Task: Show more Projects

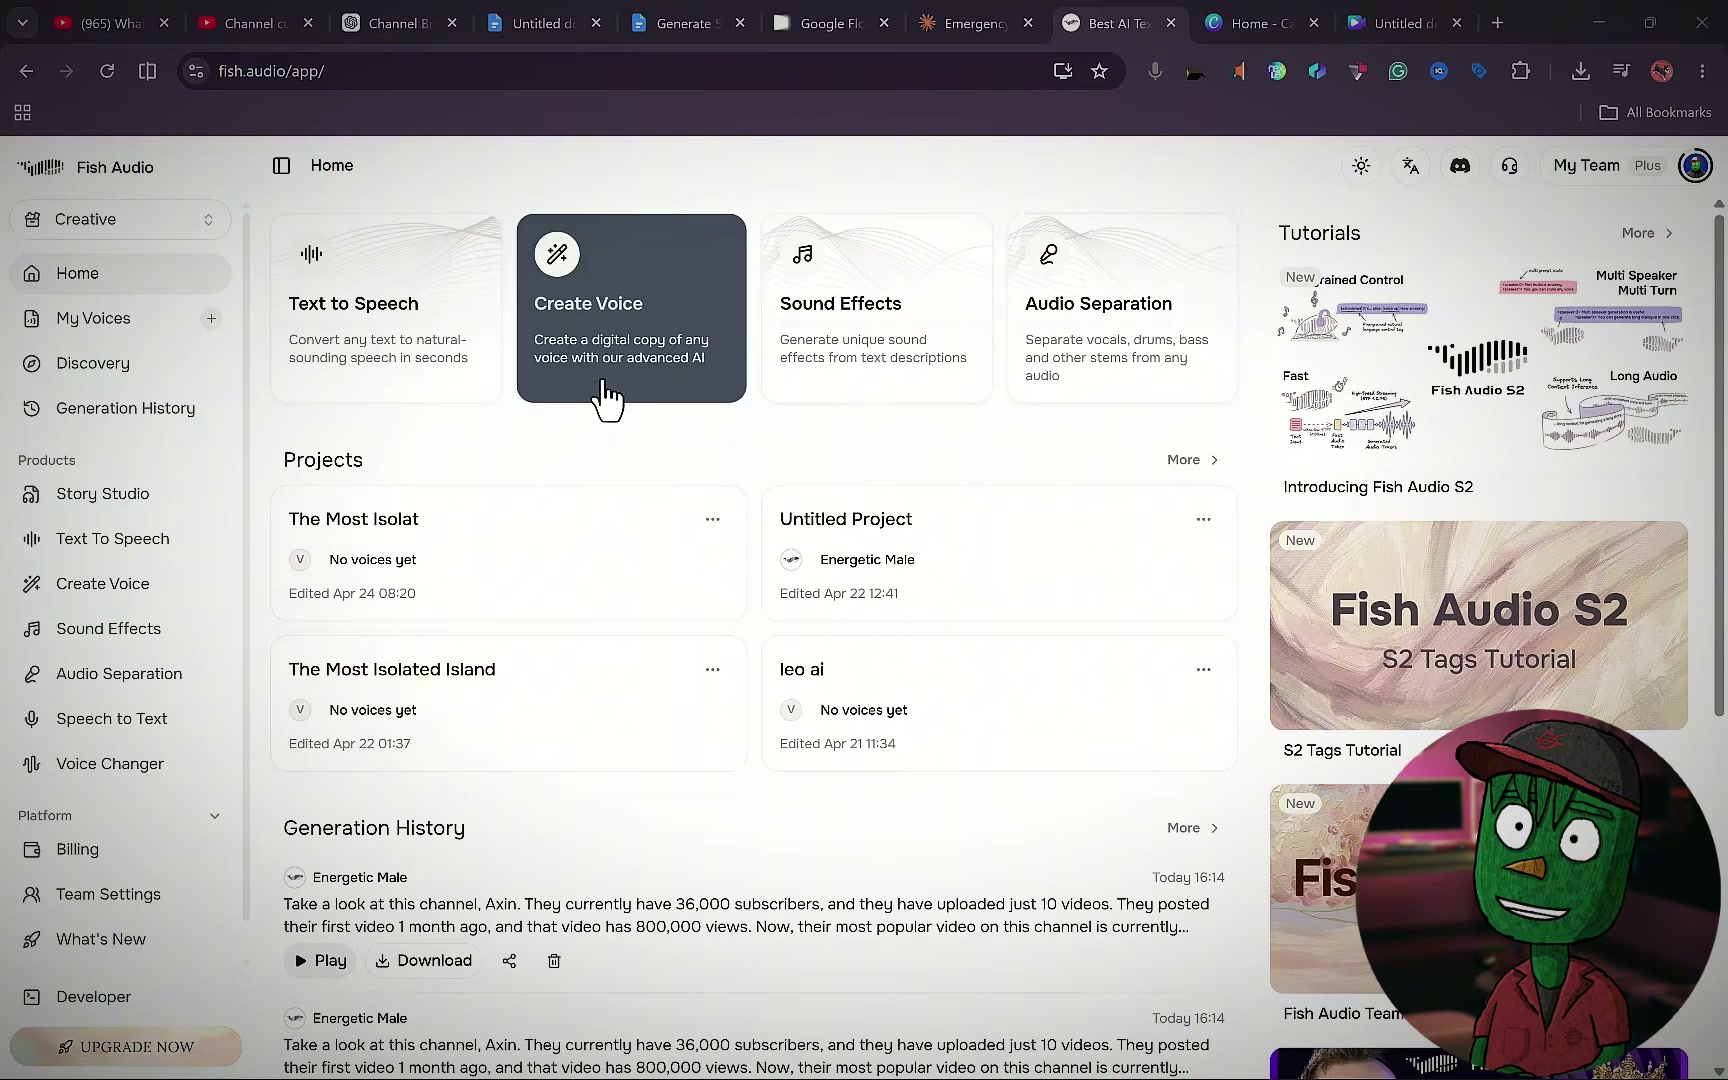Action: [x=1193, y=460]
